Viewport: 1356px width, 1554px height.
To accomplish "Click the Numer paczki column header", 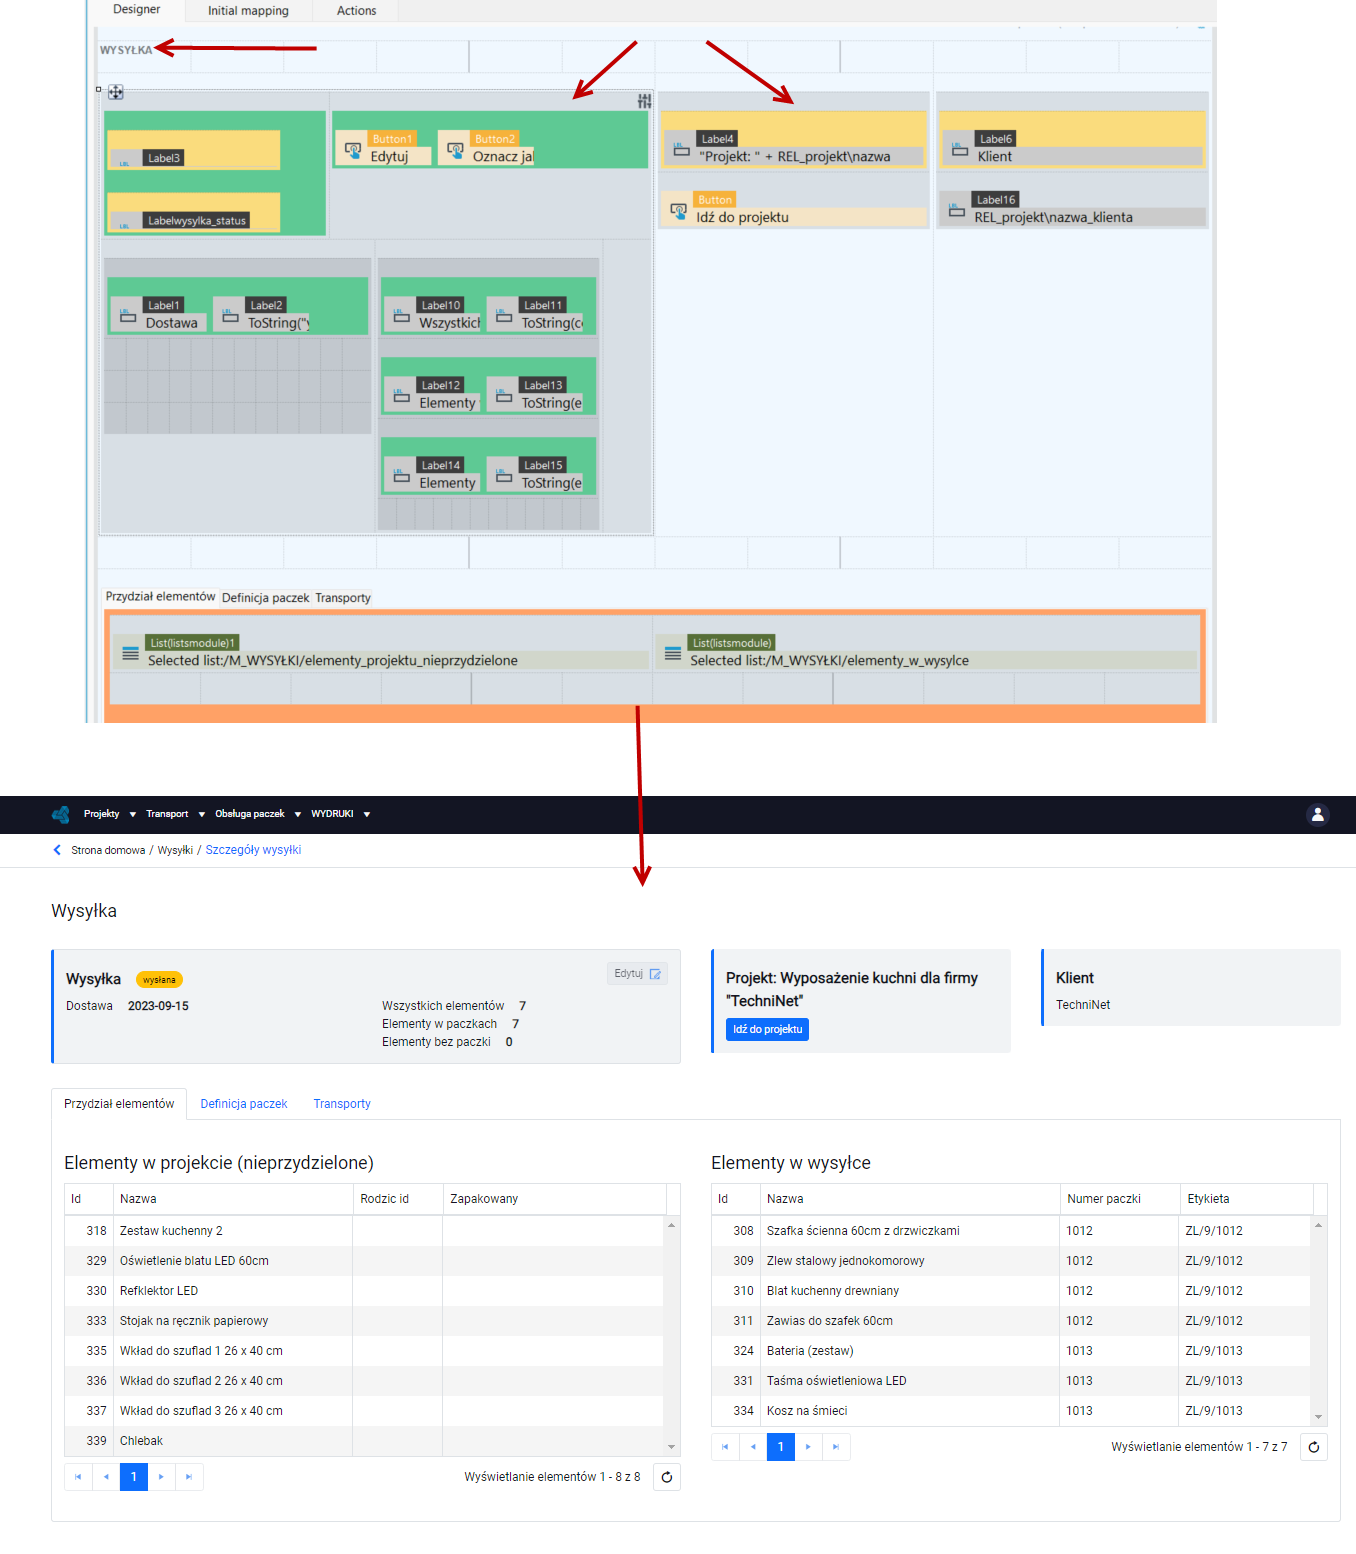I will 1120,1199.
